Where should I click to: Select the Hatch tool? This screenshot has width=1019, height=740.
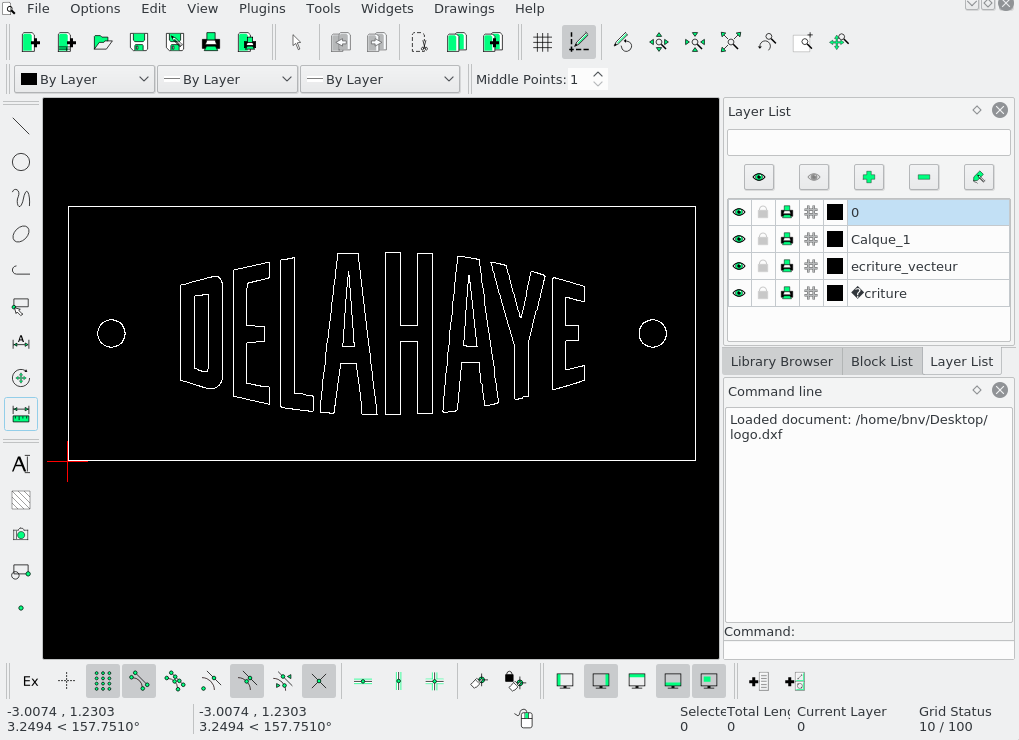click(x=21, y=500)
